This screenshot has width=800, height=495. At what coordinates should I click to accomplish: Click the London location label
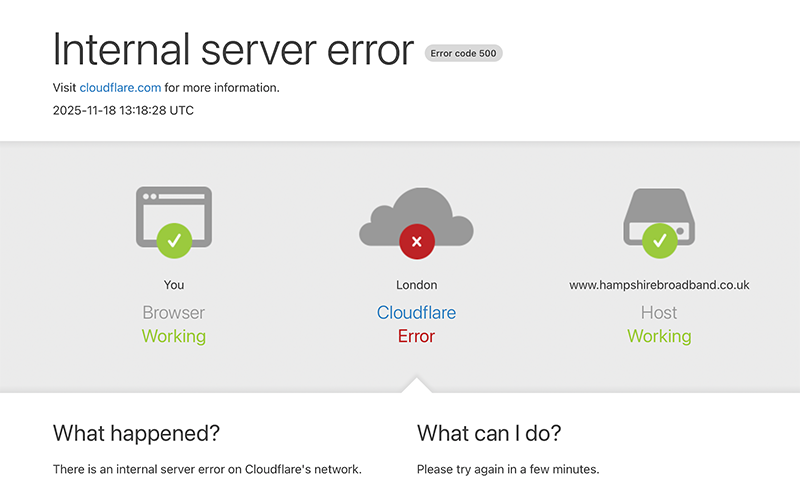416,285
